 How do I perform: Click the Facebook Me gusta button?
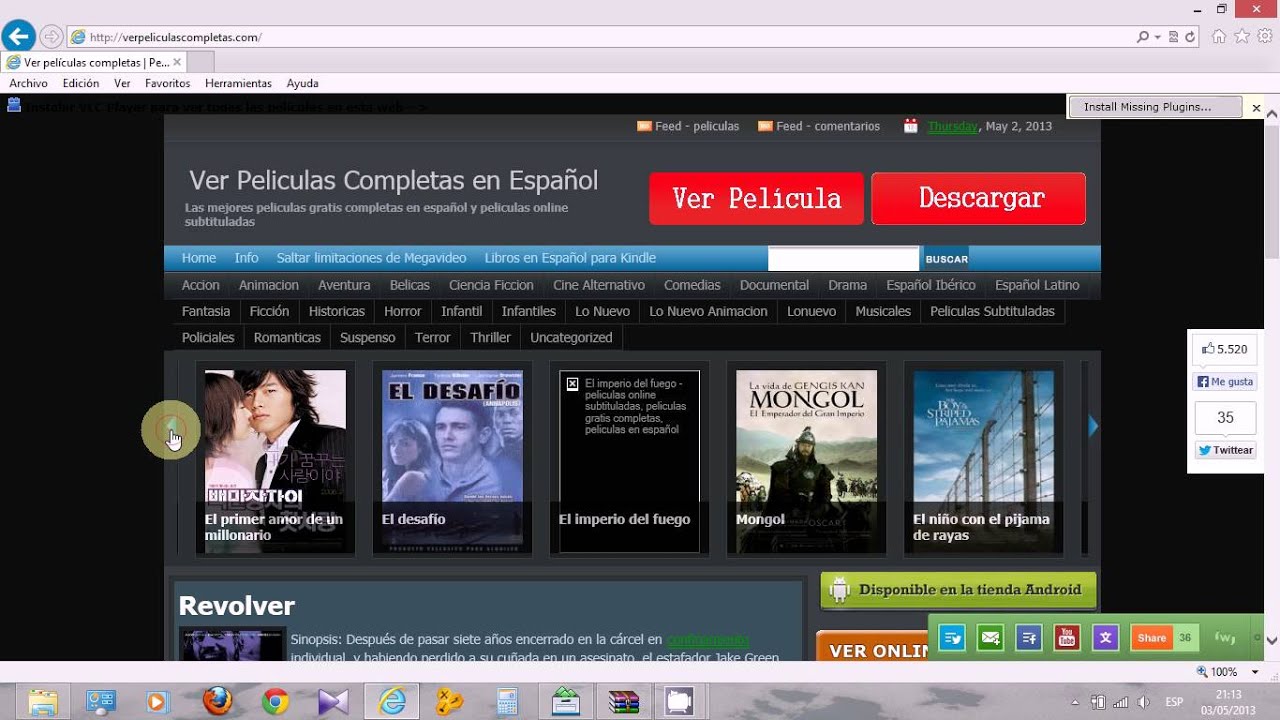(1224, 382)
